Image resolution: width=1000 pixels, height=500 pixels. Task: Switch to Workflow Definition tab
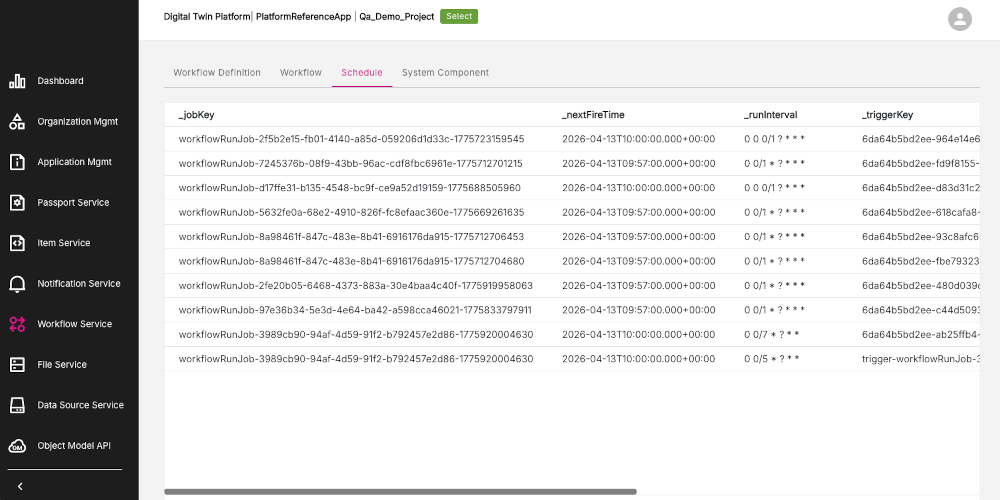(x=217, y=73)
